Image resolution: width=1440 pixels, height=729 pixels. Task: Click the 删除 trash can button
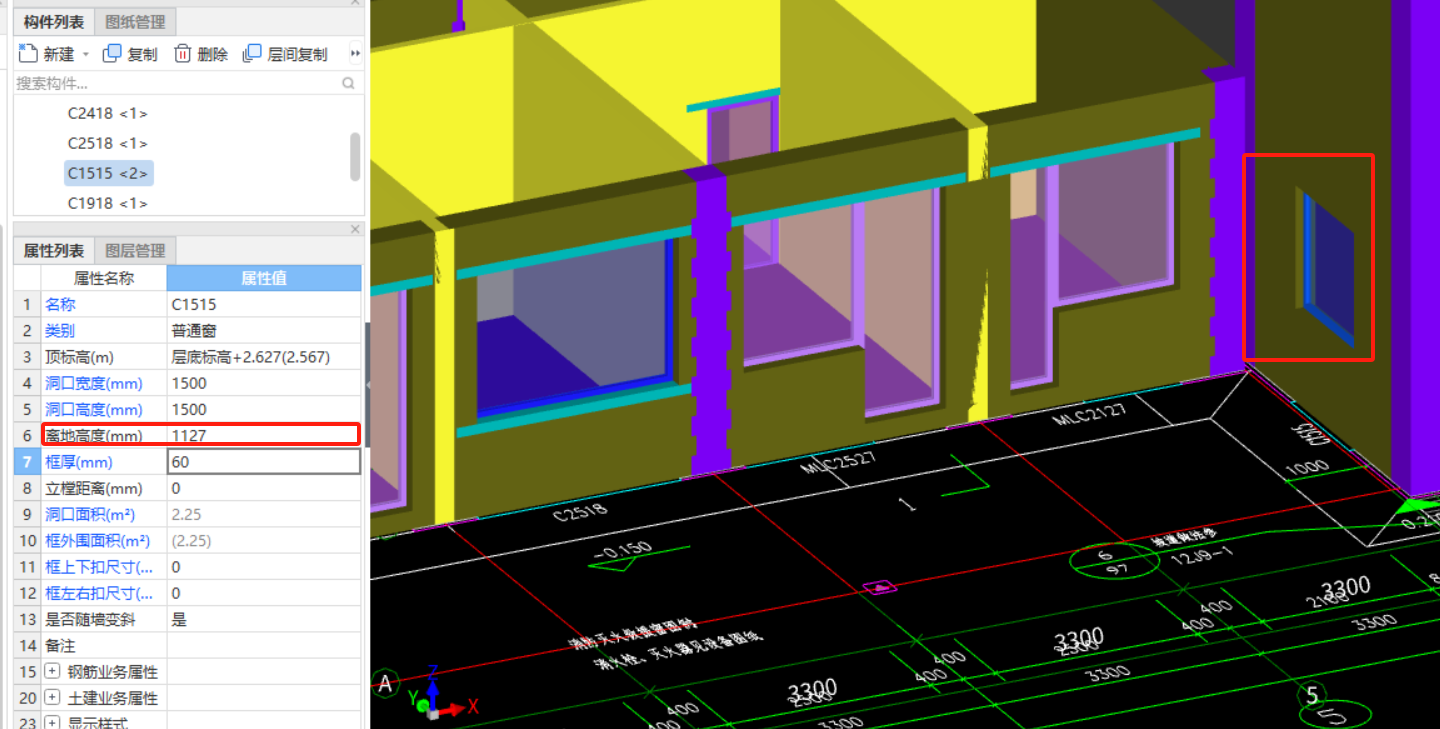pos(201,54)
